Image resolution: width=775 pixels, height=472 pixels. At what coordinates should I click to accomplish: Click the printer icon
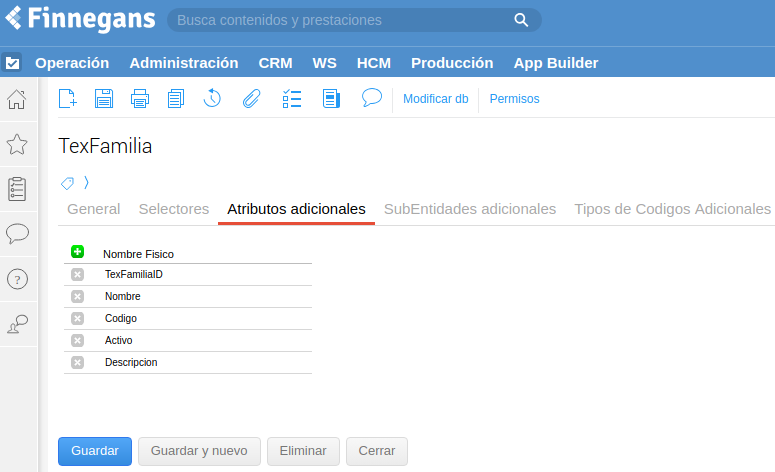tap(140, 99)
